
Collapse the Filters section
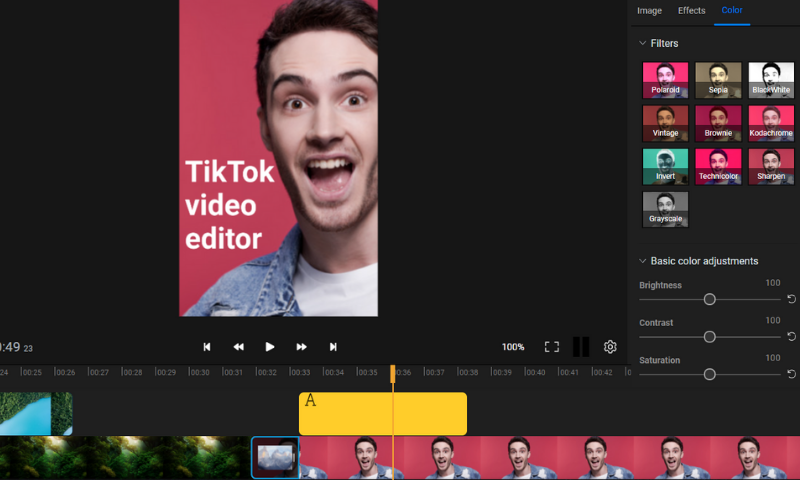[643, 43]
